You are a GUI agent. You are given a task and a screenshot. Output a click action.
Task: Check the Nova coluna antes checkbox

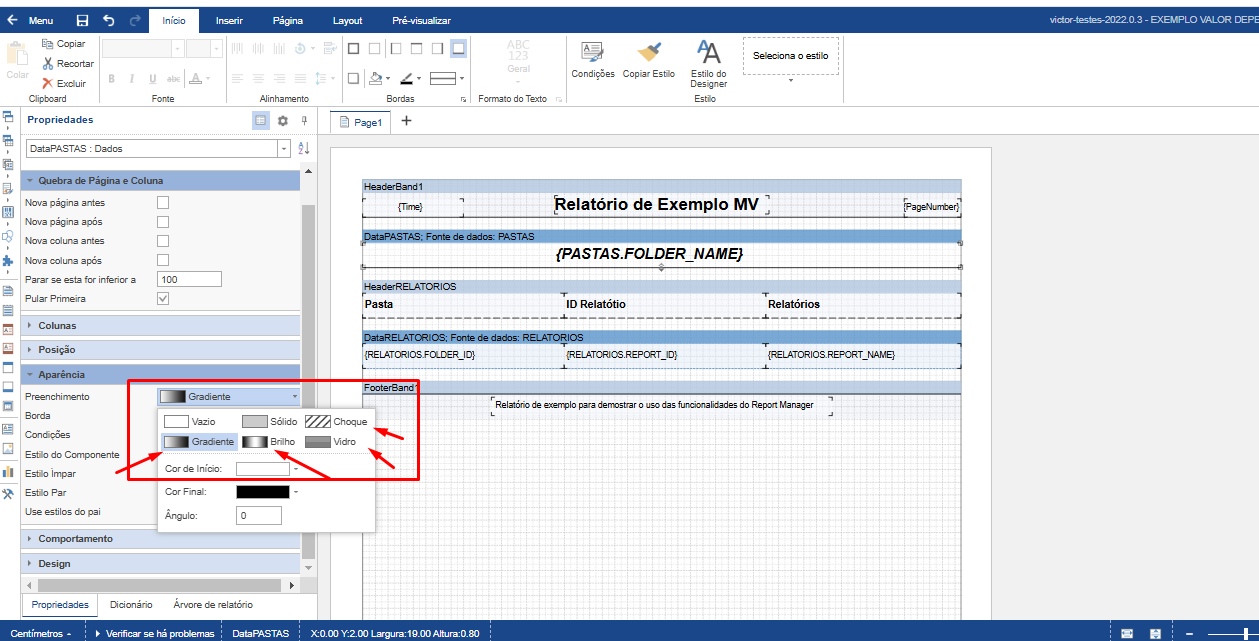pyautogui.click(x=163, y=241)
